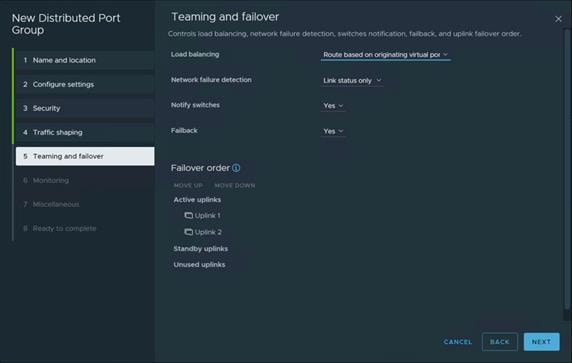The image size is (572, 363).
Task: Select the Standby uplinks group
Action: [x=201, y=248]
